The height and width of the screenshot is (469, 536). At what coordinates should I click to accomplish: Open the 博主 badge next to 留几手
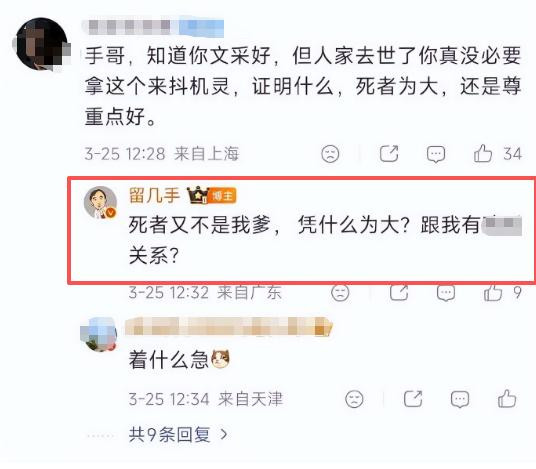222,196
